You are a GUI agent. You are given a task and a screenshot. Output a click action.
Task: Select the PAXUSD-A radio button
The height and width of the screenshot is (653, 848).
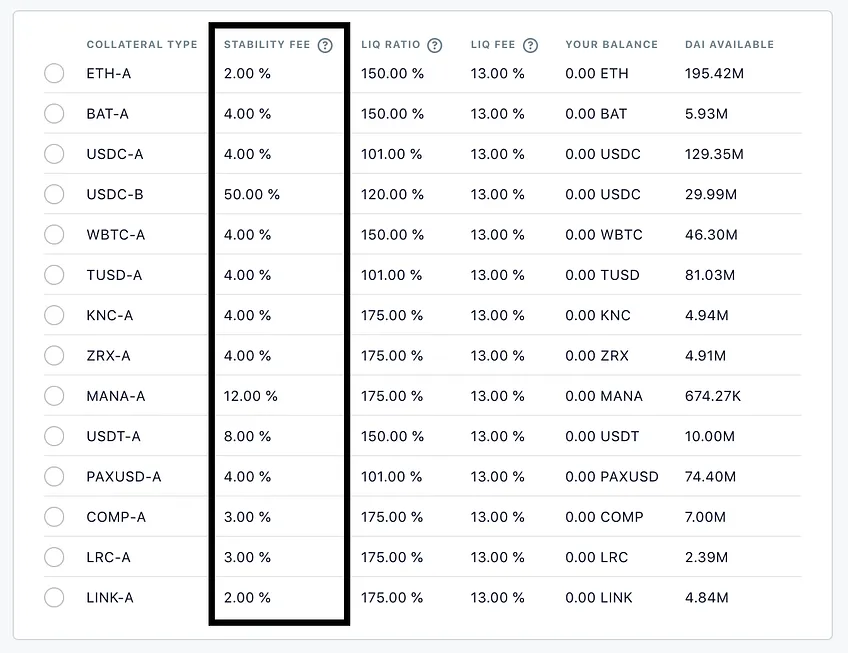(54, 476)
